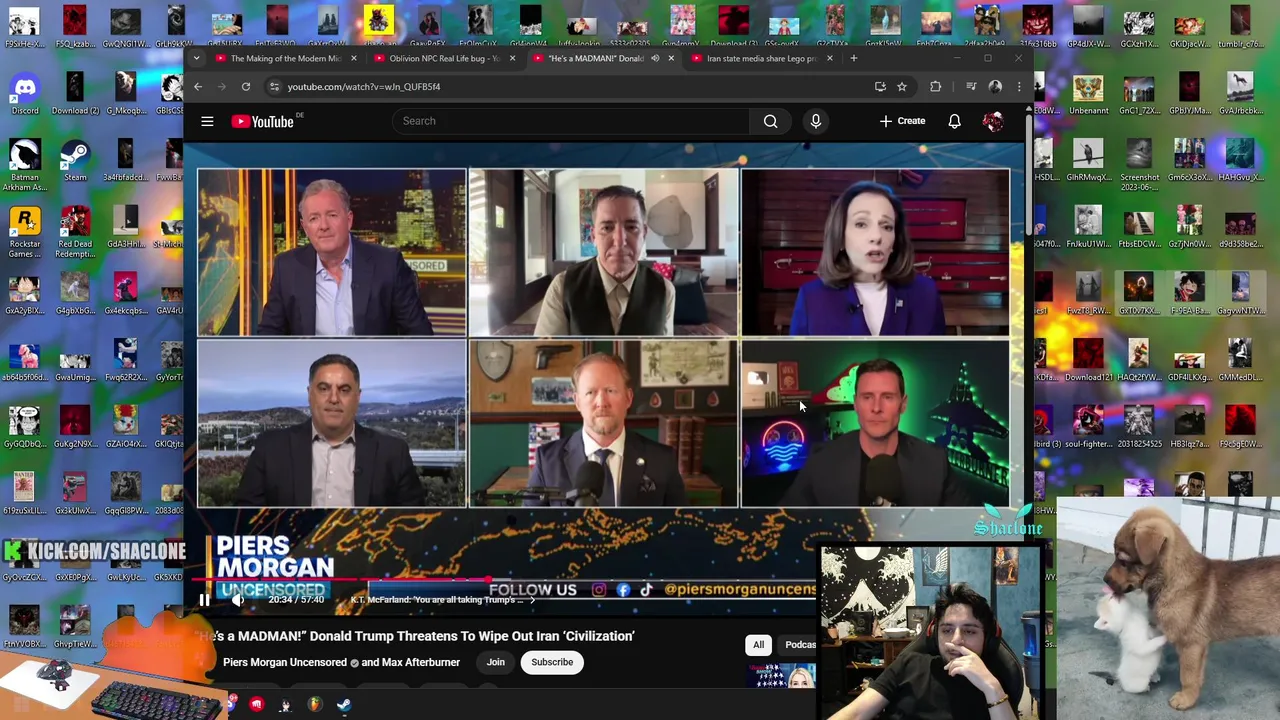
Task: Reload the page with refresh icon
Action: [x=245, y=87]
